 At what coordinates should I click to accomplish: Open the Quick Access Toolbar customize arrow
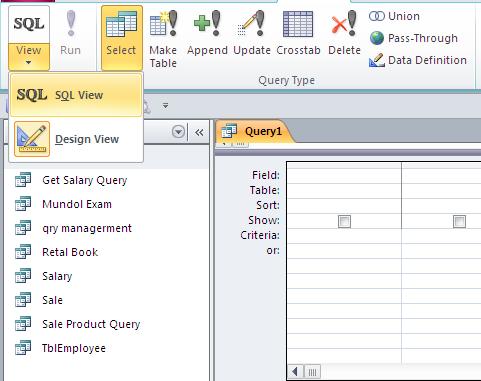165,106
